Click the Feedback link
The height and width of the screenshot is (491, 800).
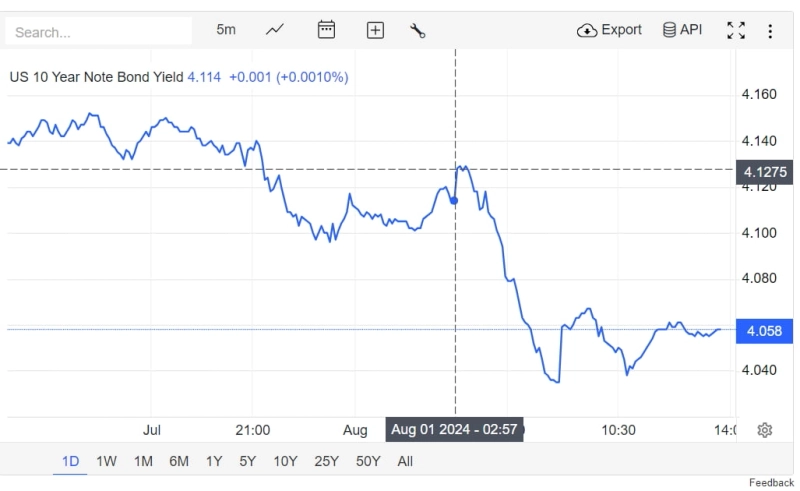(771, 483)
